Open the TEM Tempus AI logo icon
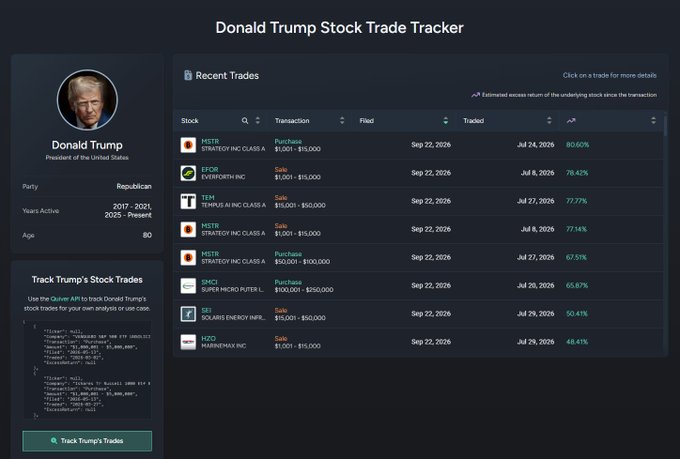The height and width of the screenshot is (459, 680). pyautogui.click(x=188, y=201)
